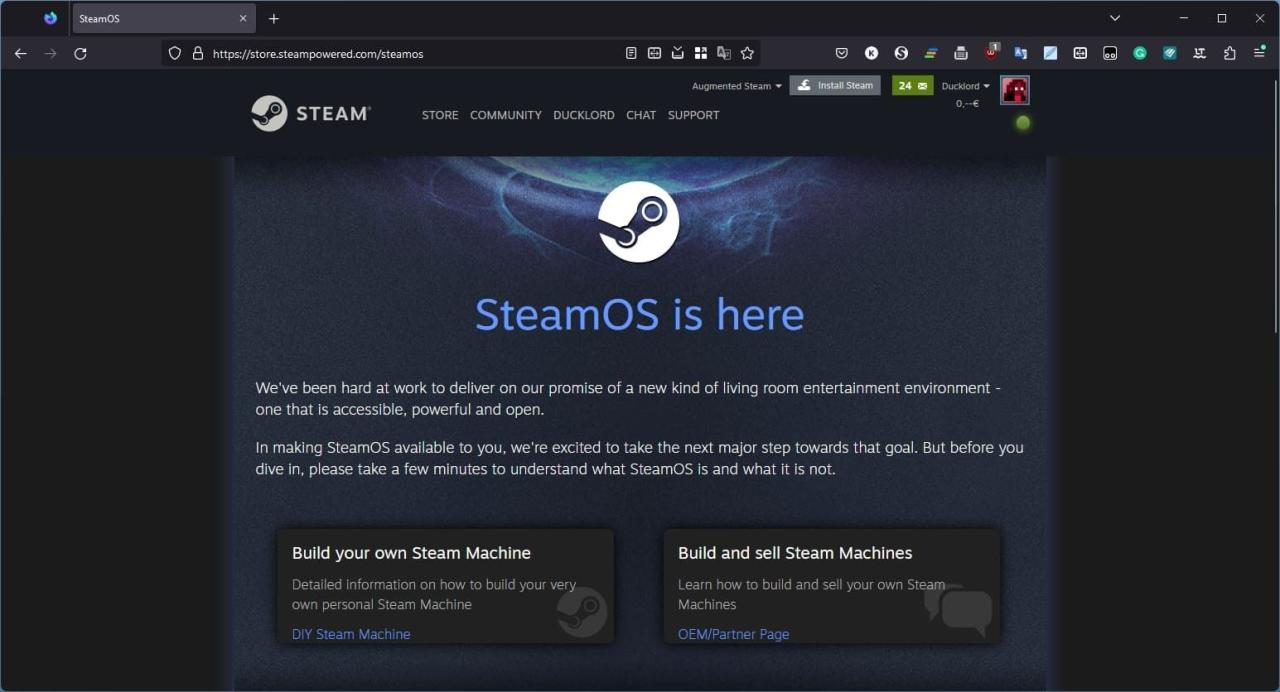
Task: Click the round S extension icon
Action: [x=901, y=53]
